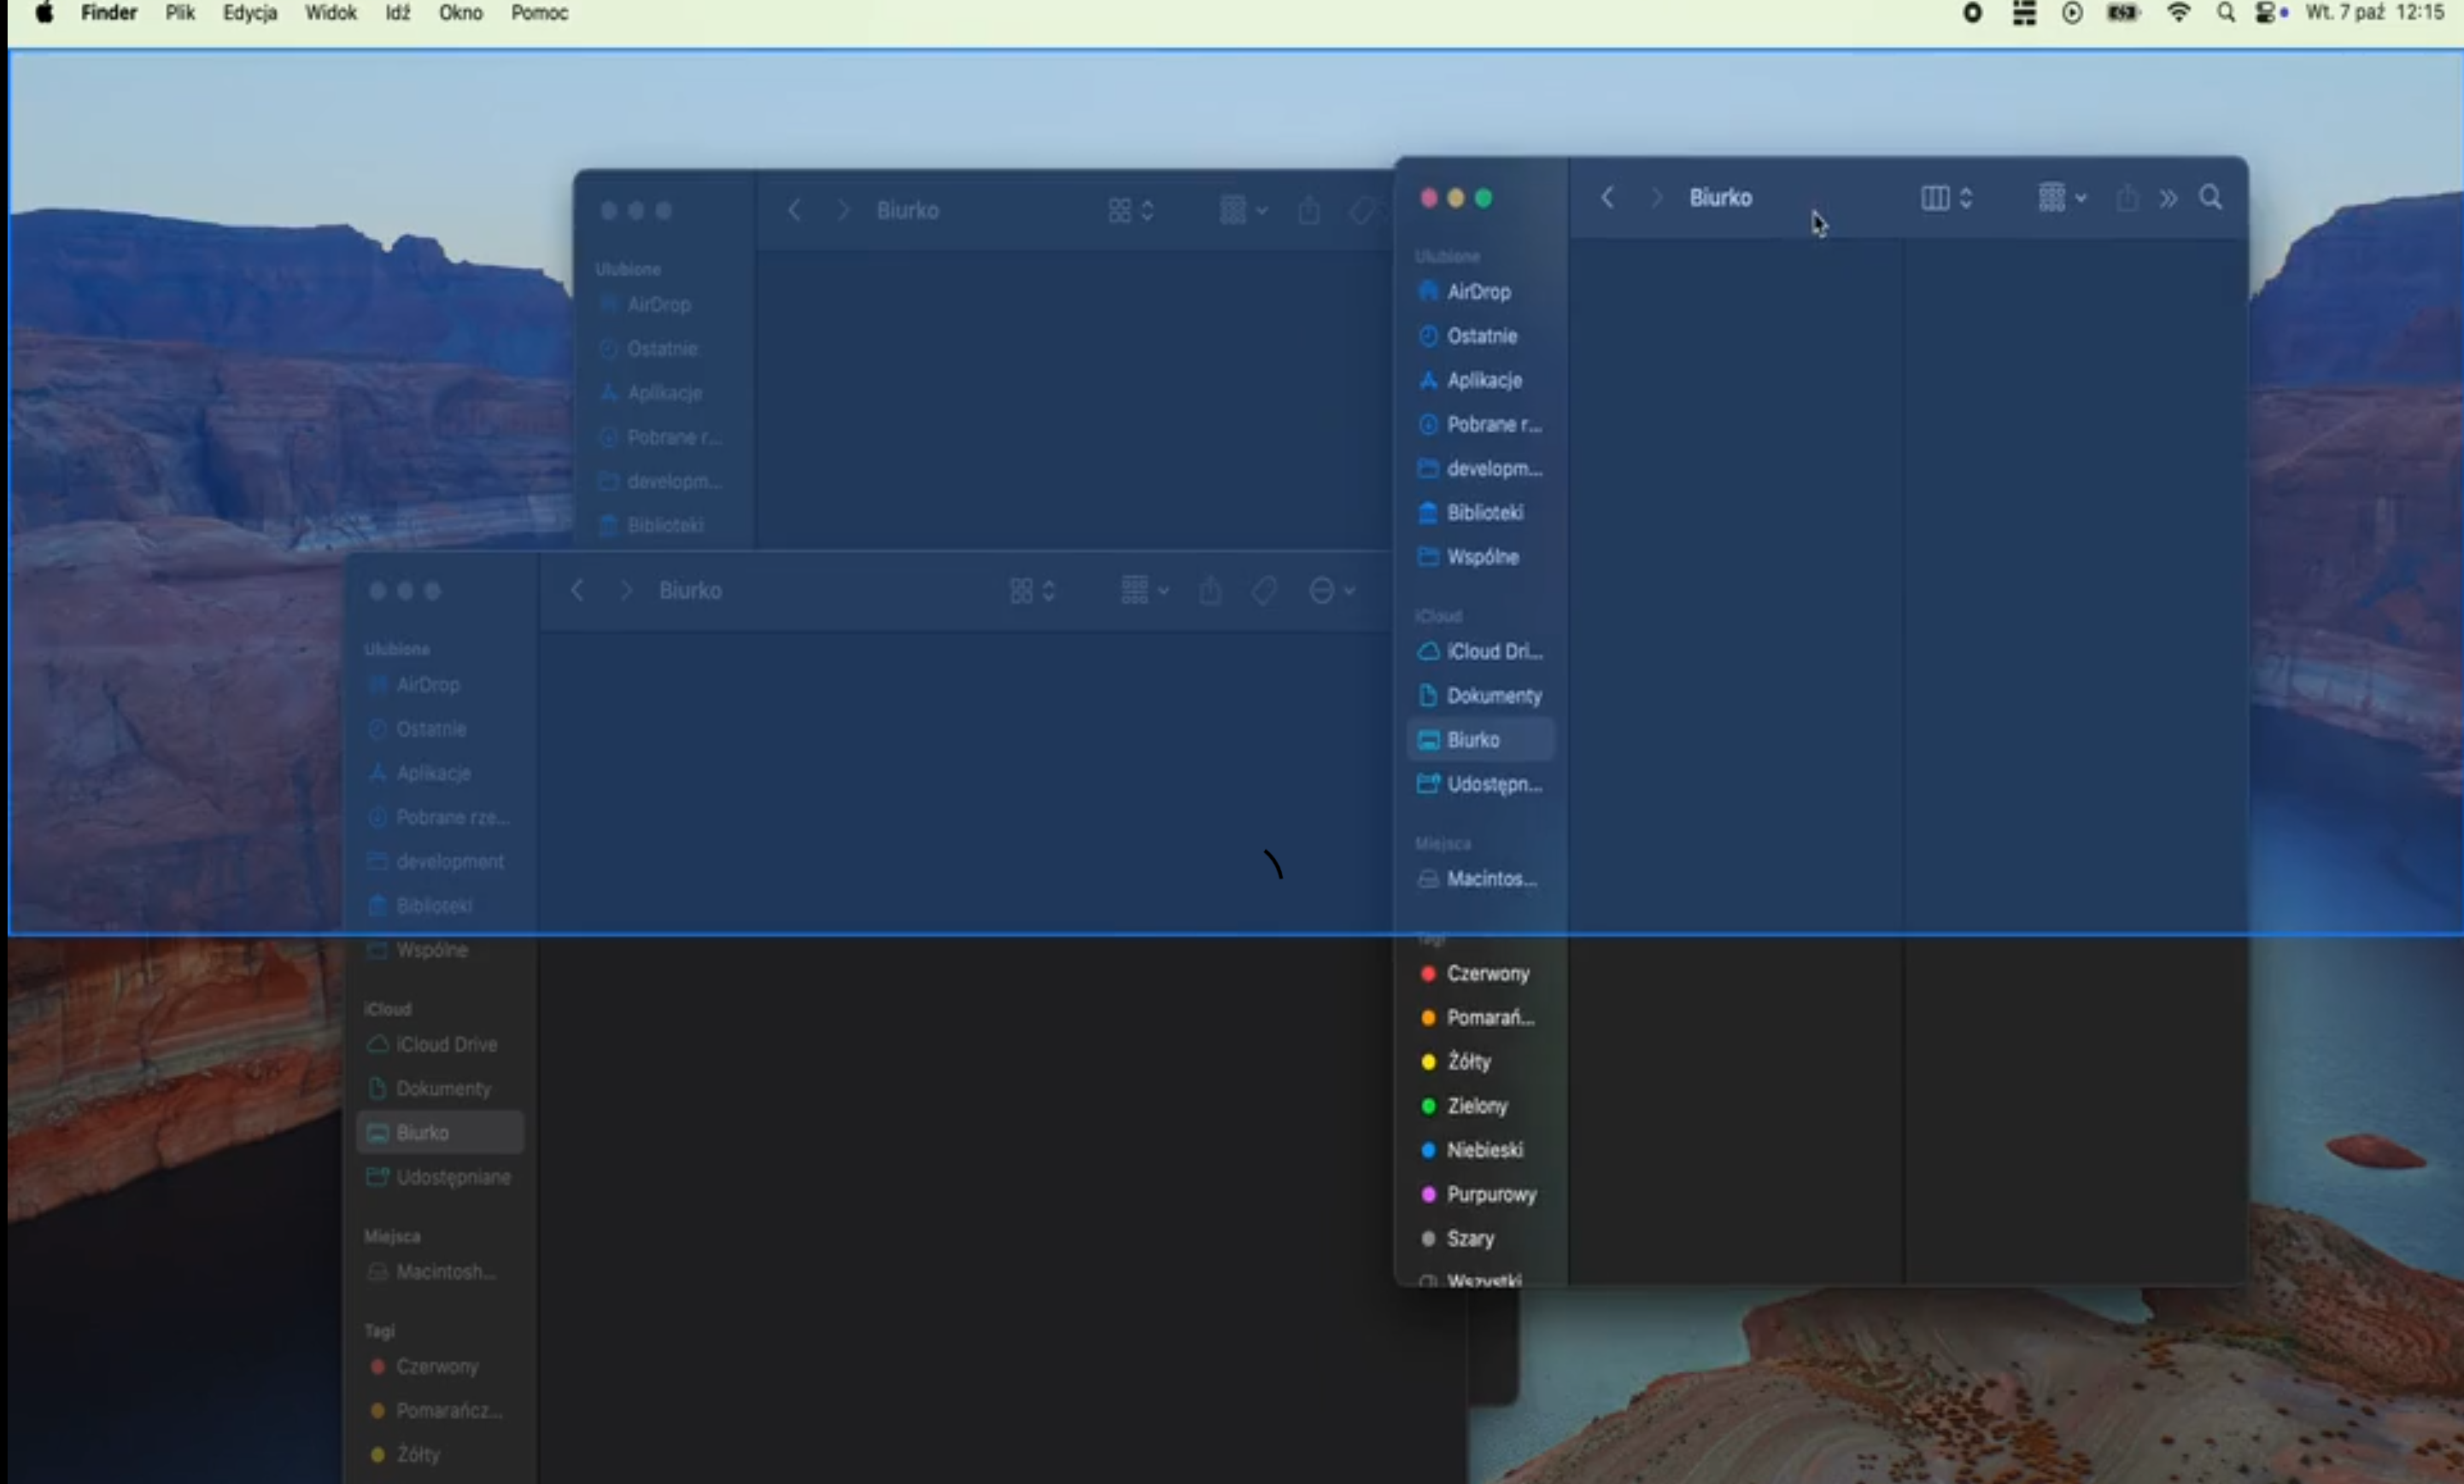2464x1484 pixels.
Task: Go back using the front window's back arrow
Action: (x=1607, y=198)
